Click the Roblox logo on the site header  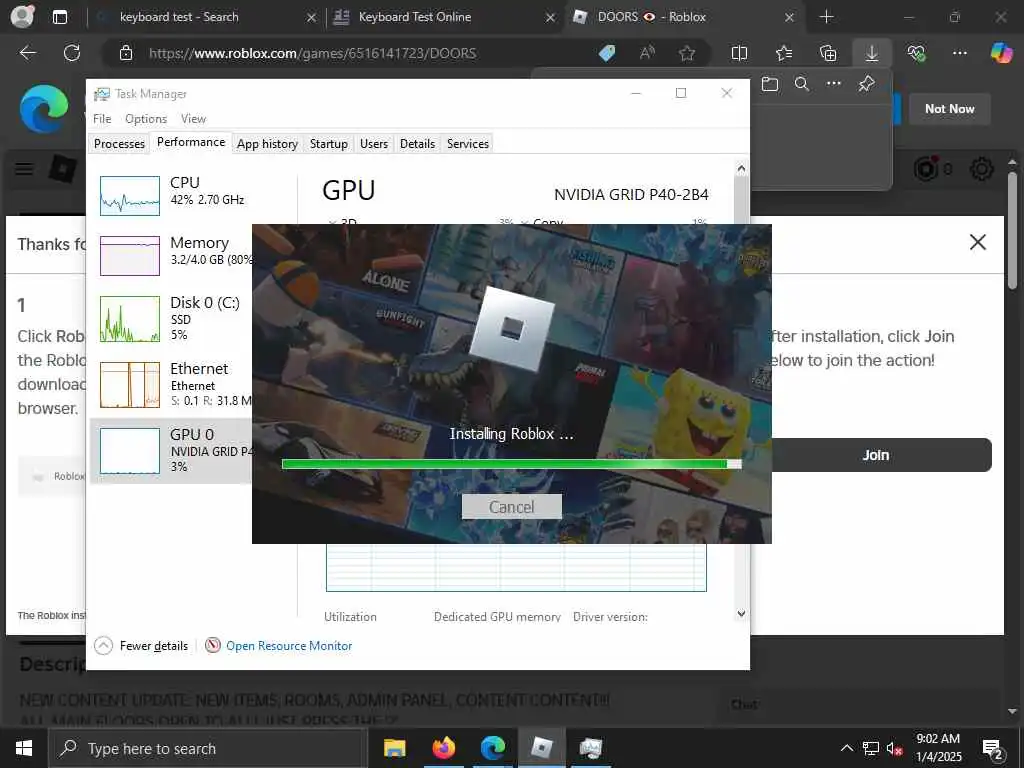tap(63, 169)
